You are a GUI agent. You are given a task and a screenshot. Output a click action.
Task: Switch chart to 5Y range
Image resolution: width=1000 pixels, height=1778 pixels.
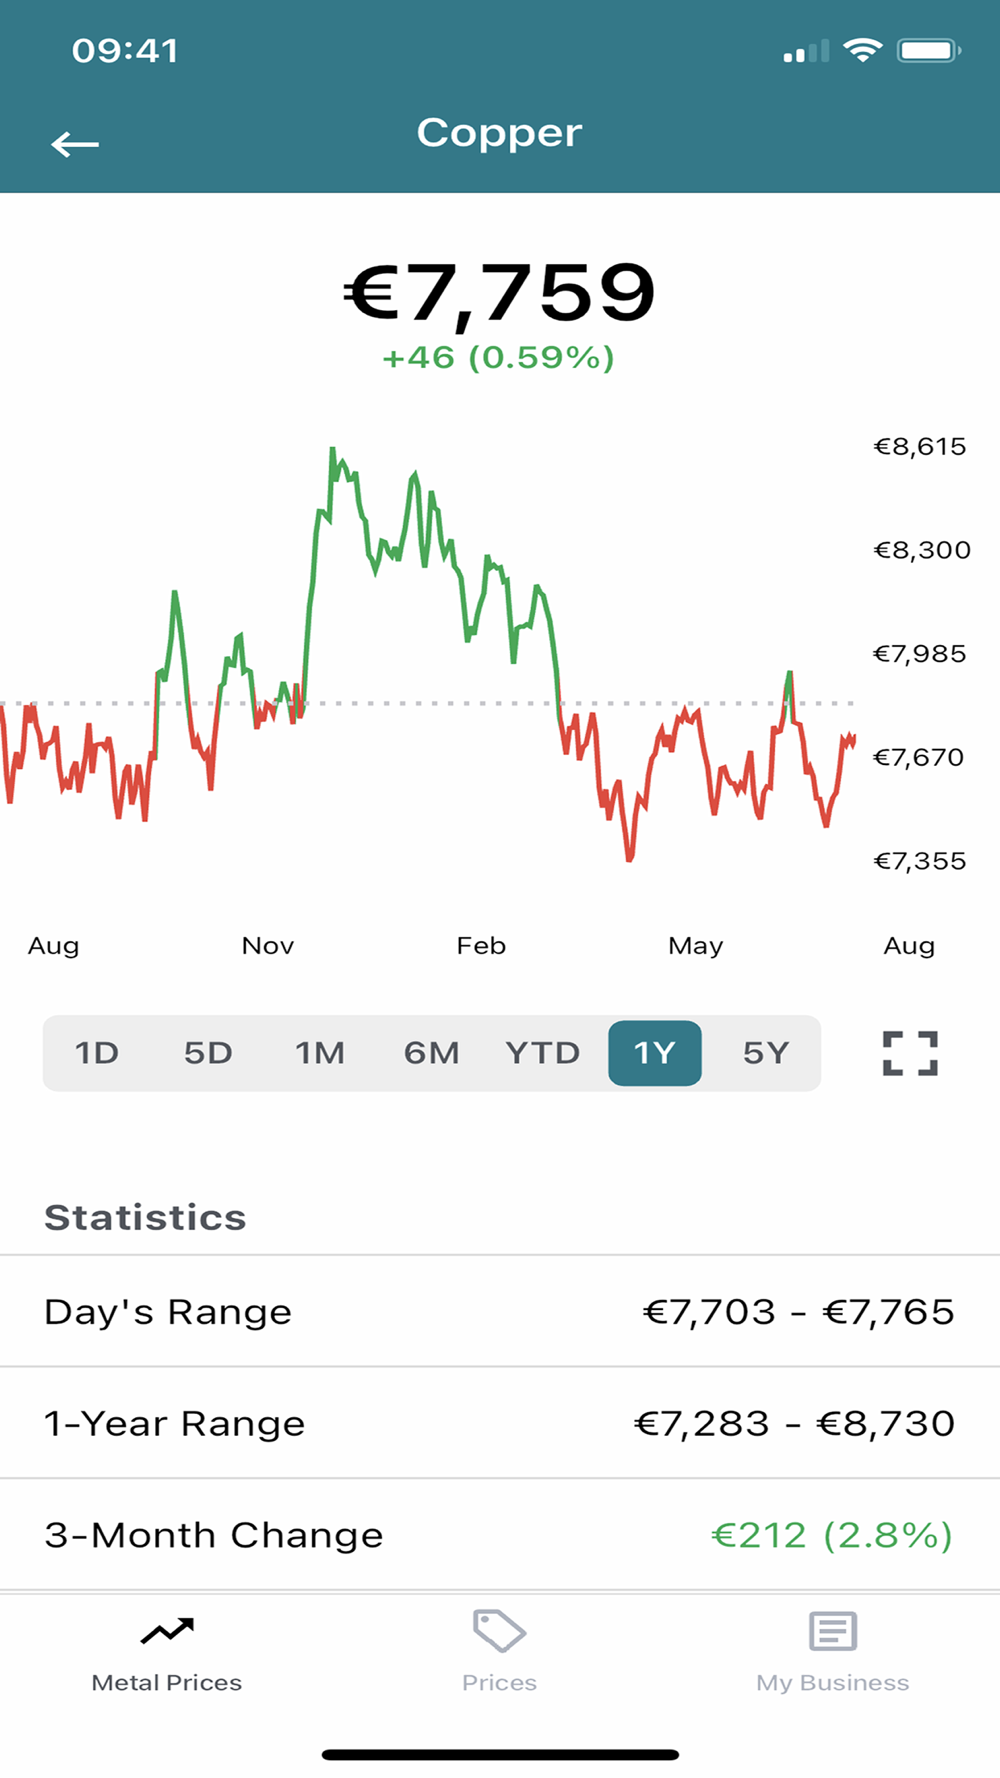coord(766,1053)
